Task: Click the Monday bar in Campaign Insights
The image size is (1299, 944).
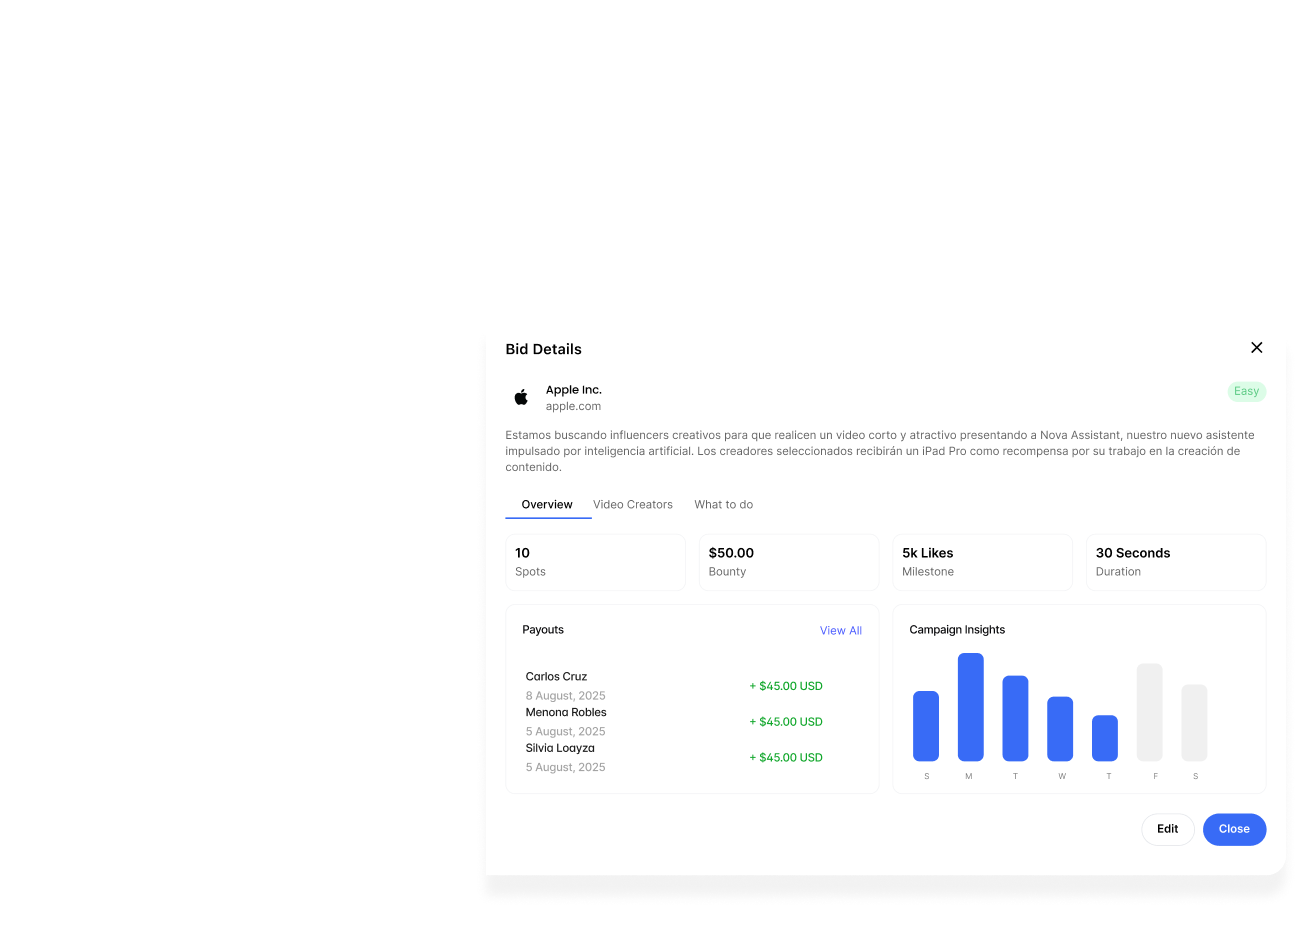Action: (x=970, y=707)
